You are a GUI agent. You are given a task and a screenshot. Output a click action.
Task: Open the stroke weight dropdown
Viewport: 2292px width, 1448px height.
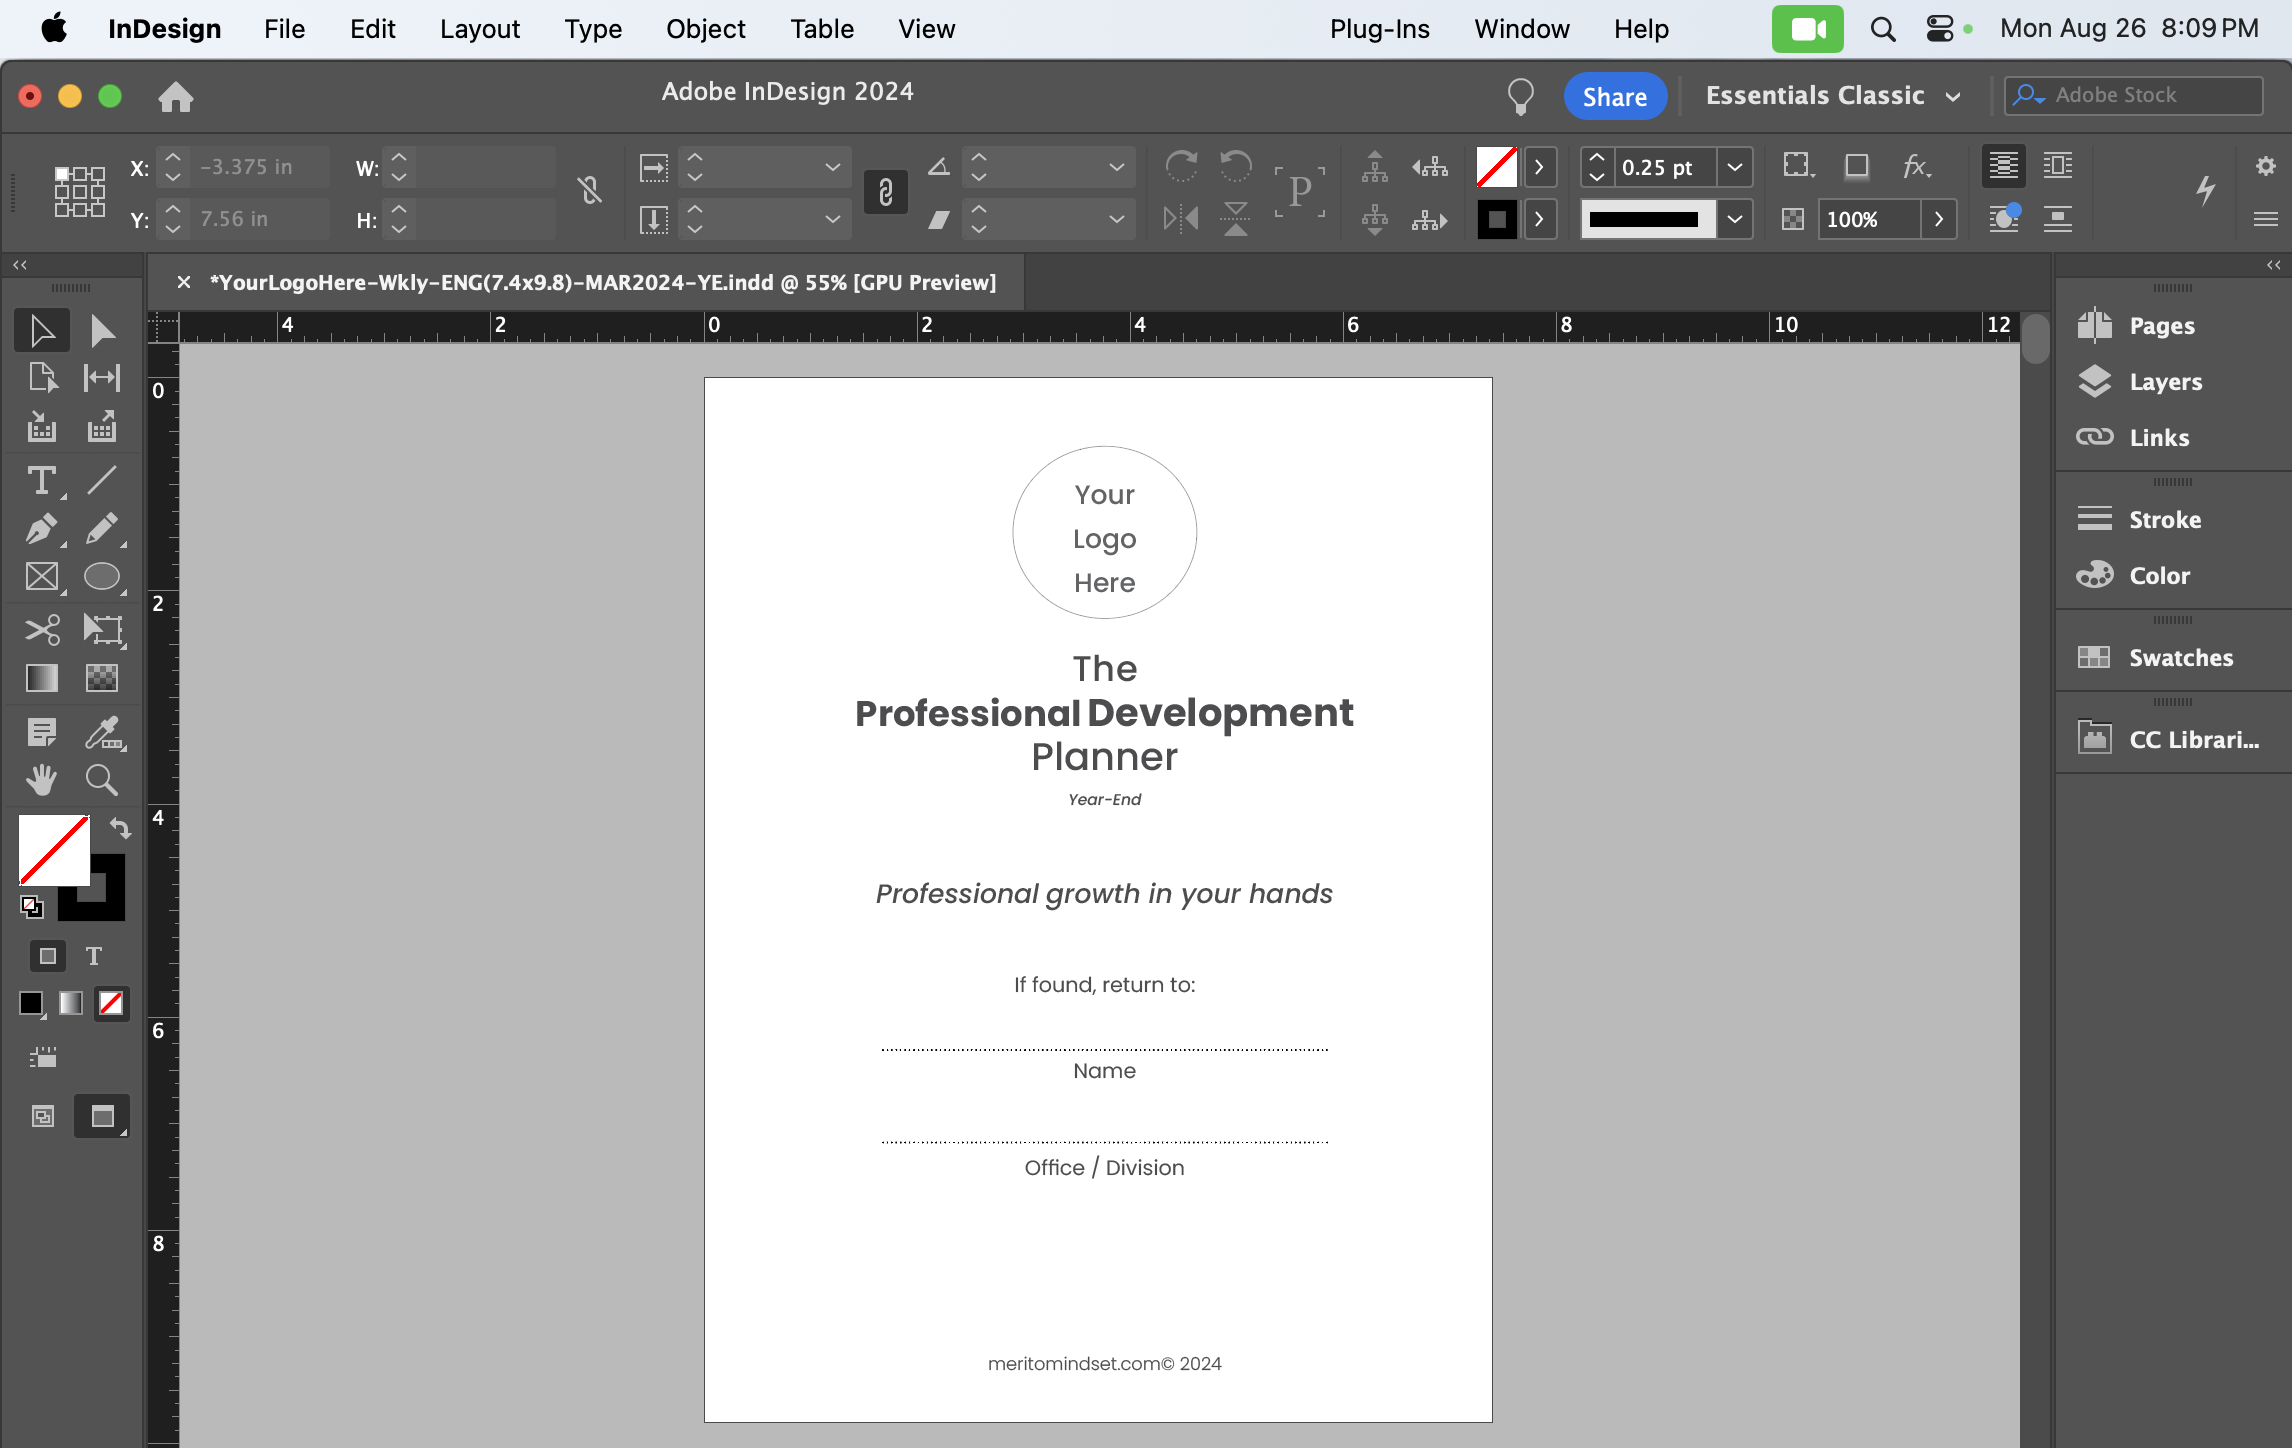(1735, 167)
